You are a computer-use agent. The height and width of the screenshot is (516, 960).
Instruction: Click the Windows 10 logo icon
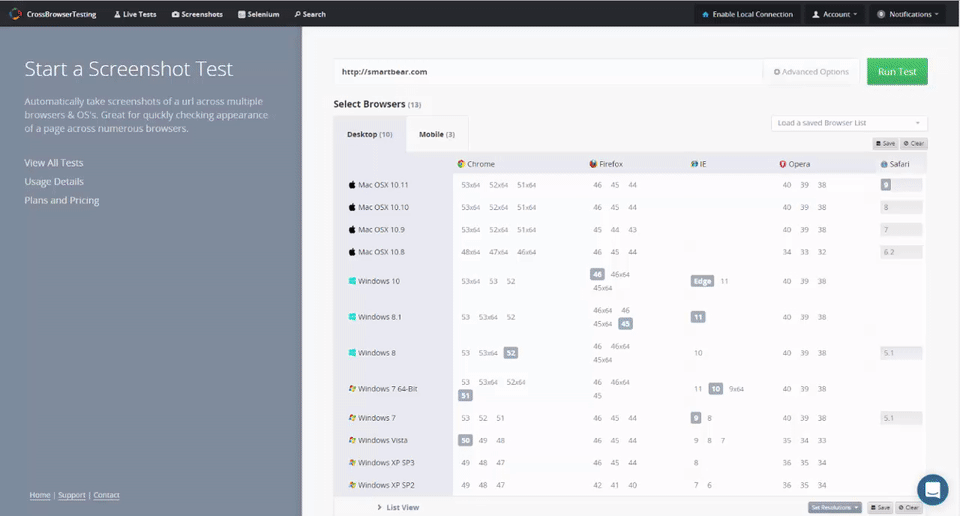(x=352, y=281)
